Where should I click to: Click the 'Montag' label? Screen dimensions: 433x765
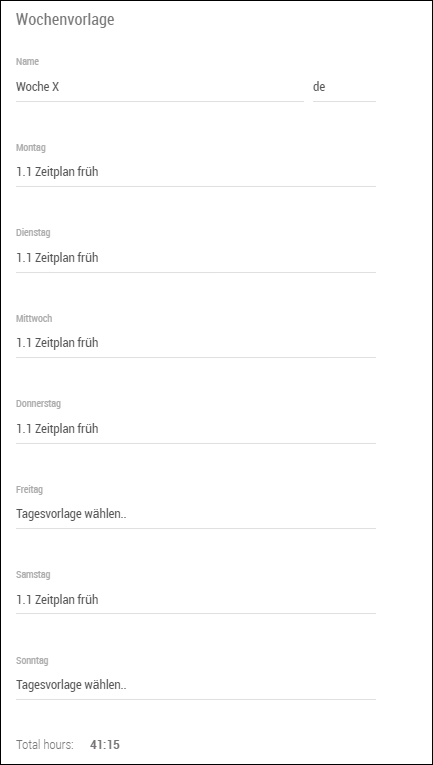tap(31, 147)
